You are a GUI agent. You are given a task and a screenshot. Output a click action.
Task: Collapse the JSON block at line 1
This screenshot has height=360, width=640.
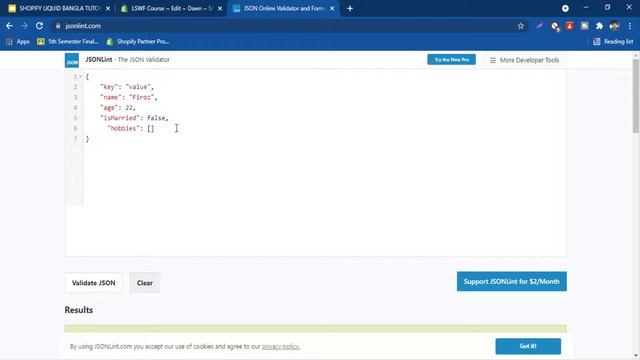coord(80,76)
